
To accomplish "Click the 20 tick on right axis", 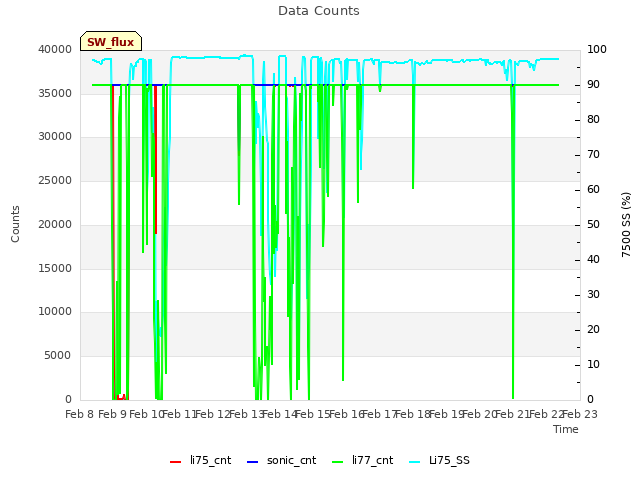I will point(593,329).
